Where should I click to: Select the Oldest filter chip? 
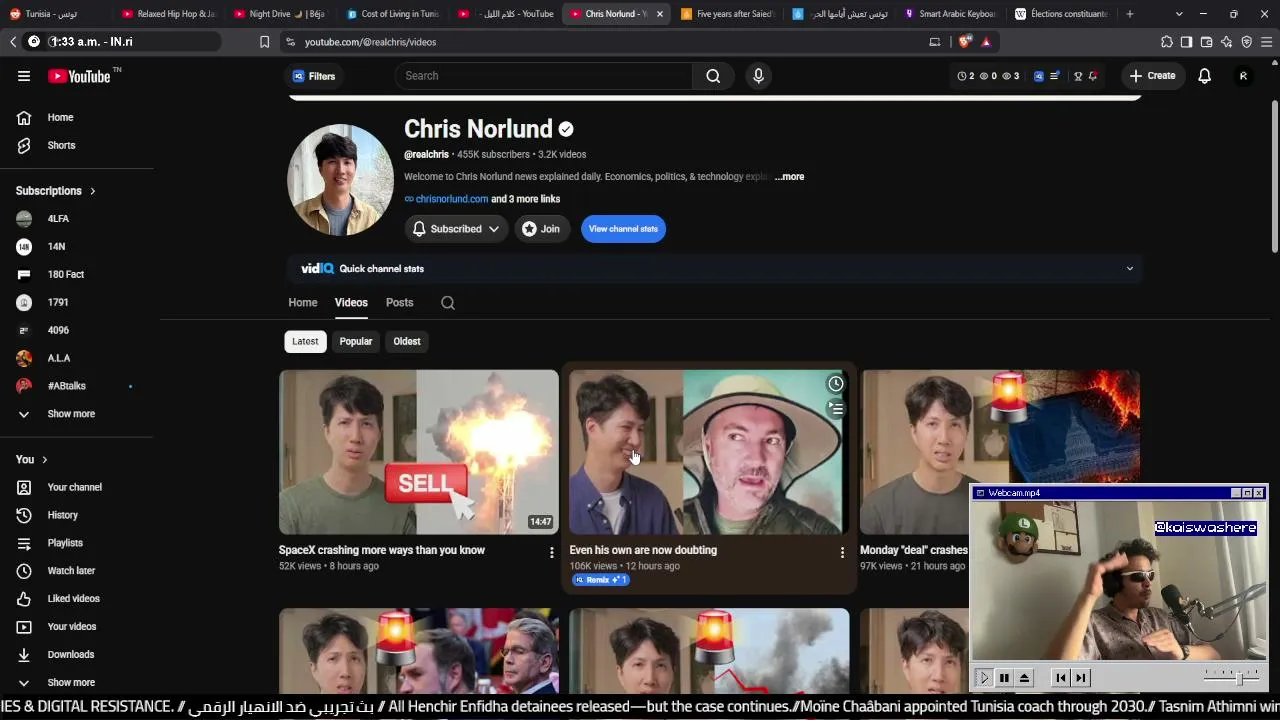click(x=407, y=342)
